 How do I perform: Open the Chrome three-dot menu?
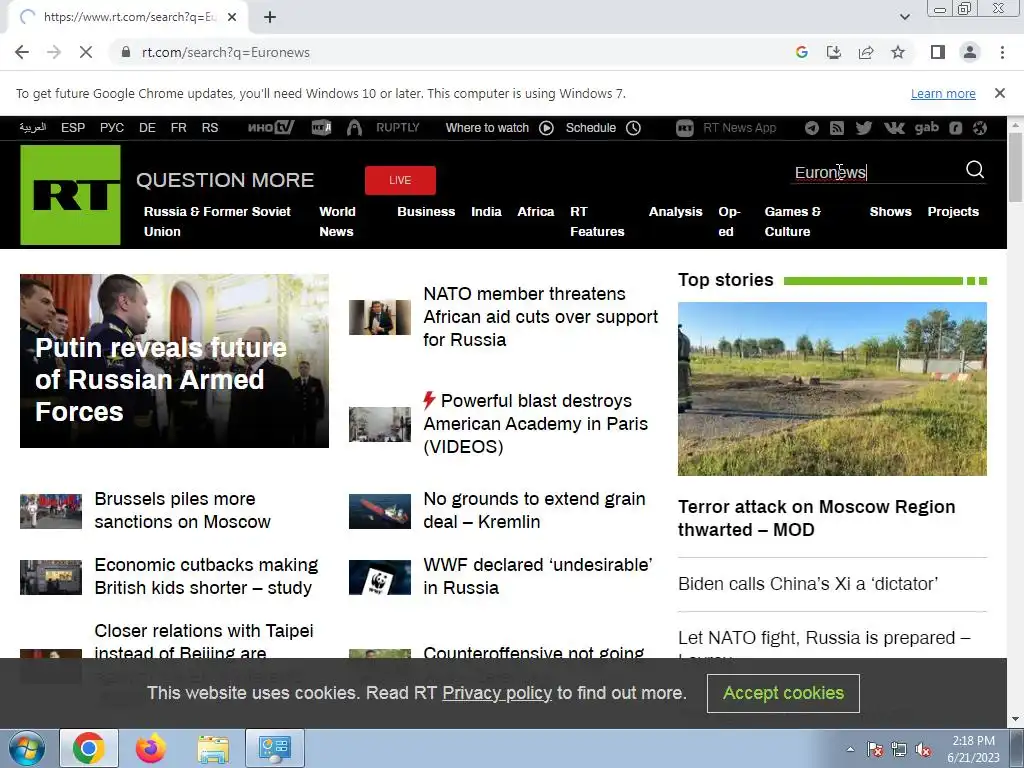pos(1002,52)
